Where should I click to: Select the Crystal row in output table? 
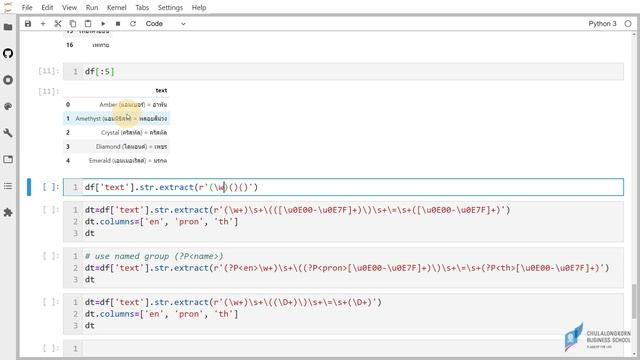point(116,132)
